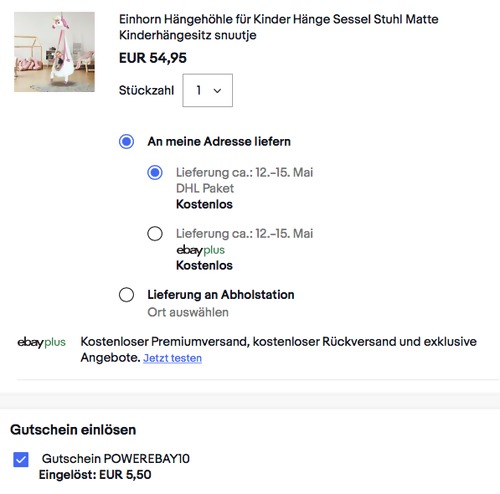Open the Stückzahl quantity dropdown
The height and width of the screenshot is (494, 500).
(x=207, y=90)
